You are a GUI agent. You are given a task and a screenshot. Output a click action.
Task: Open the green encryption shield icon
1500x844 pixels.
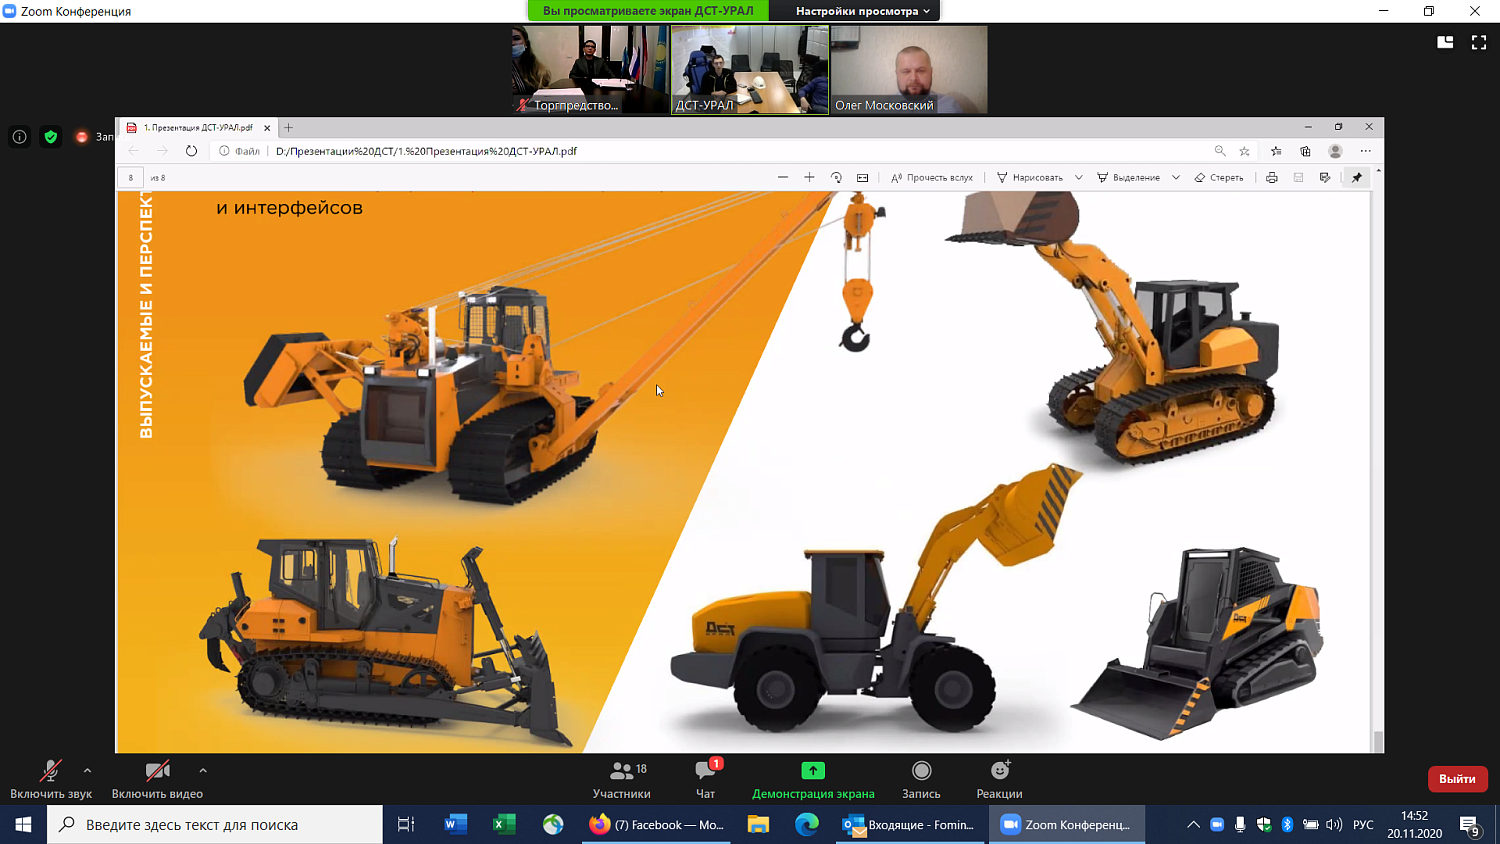tap(51, 137)
